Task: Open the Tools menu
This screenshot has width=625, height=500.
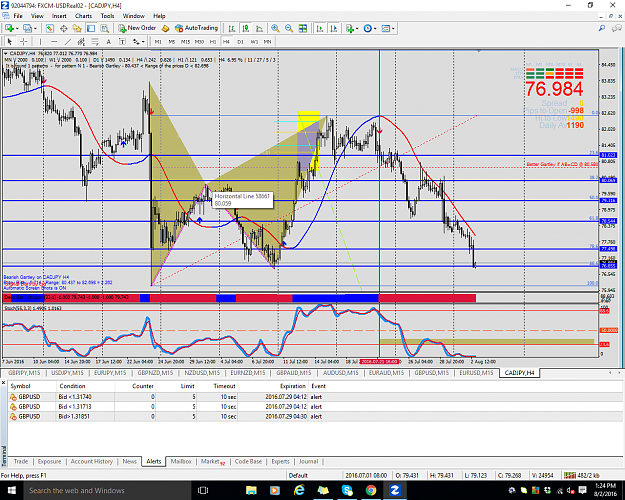Action: 107,16
